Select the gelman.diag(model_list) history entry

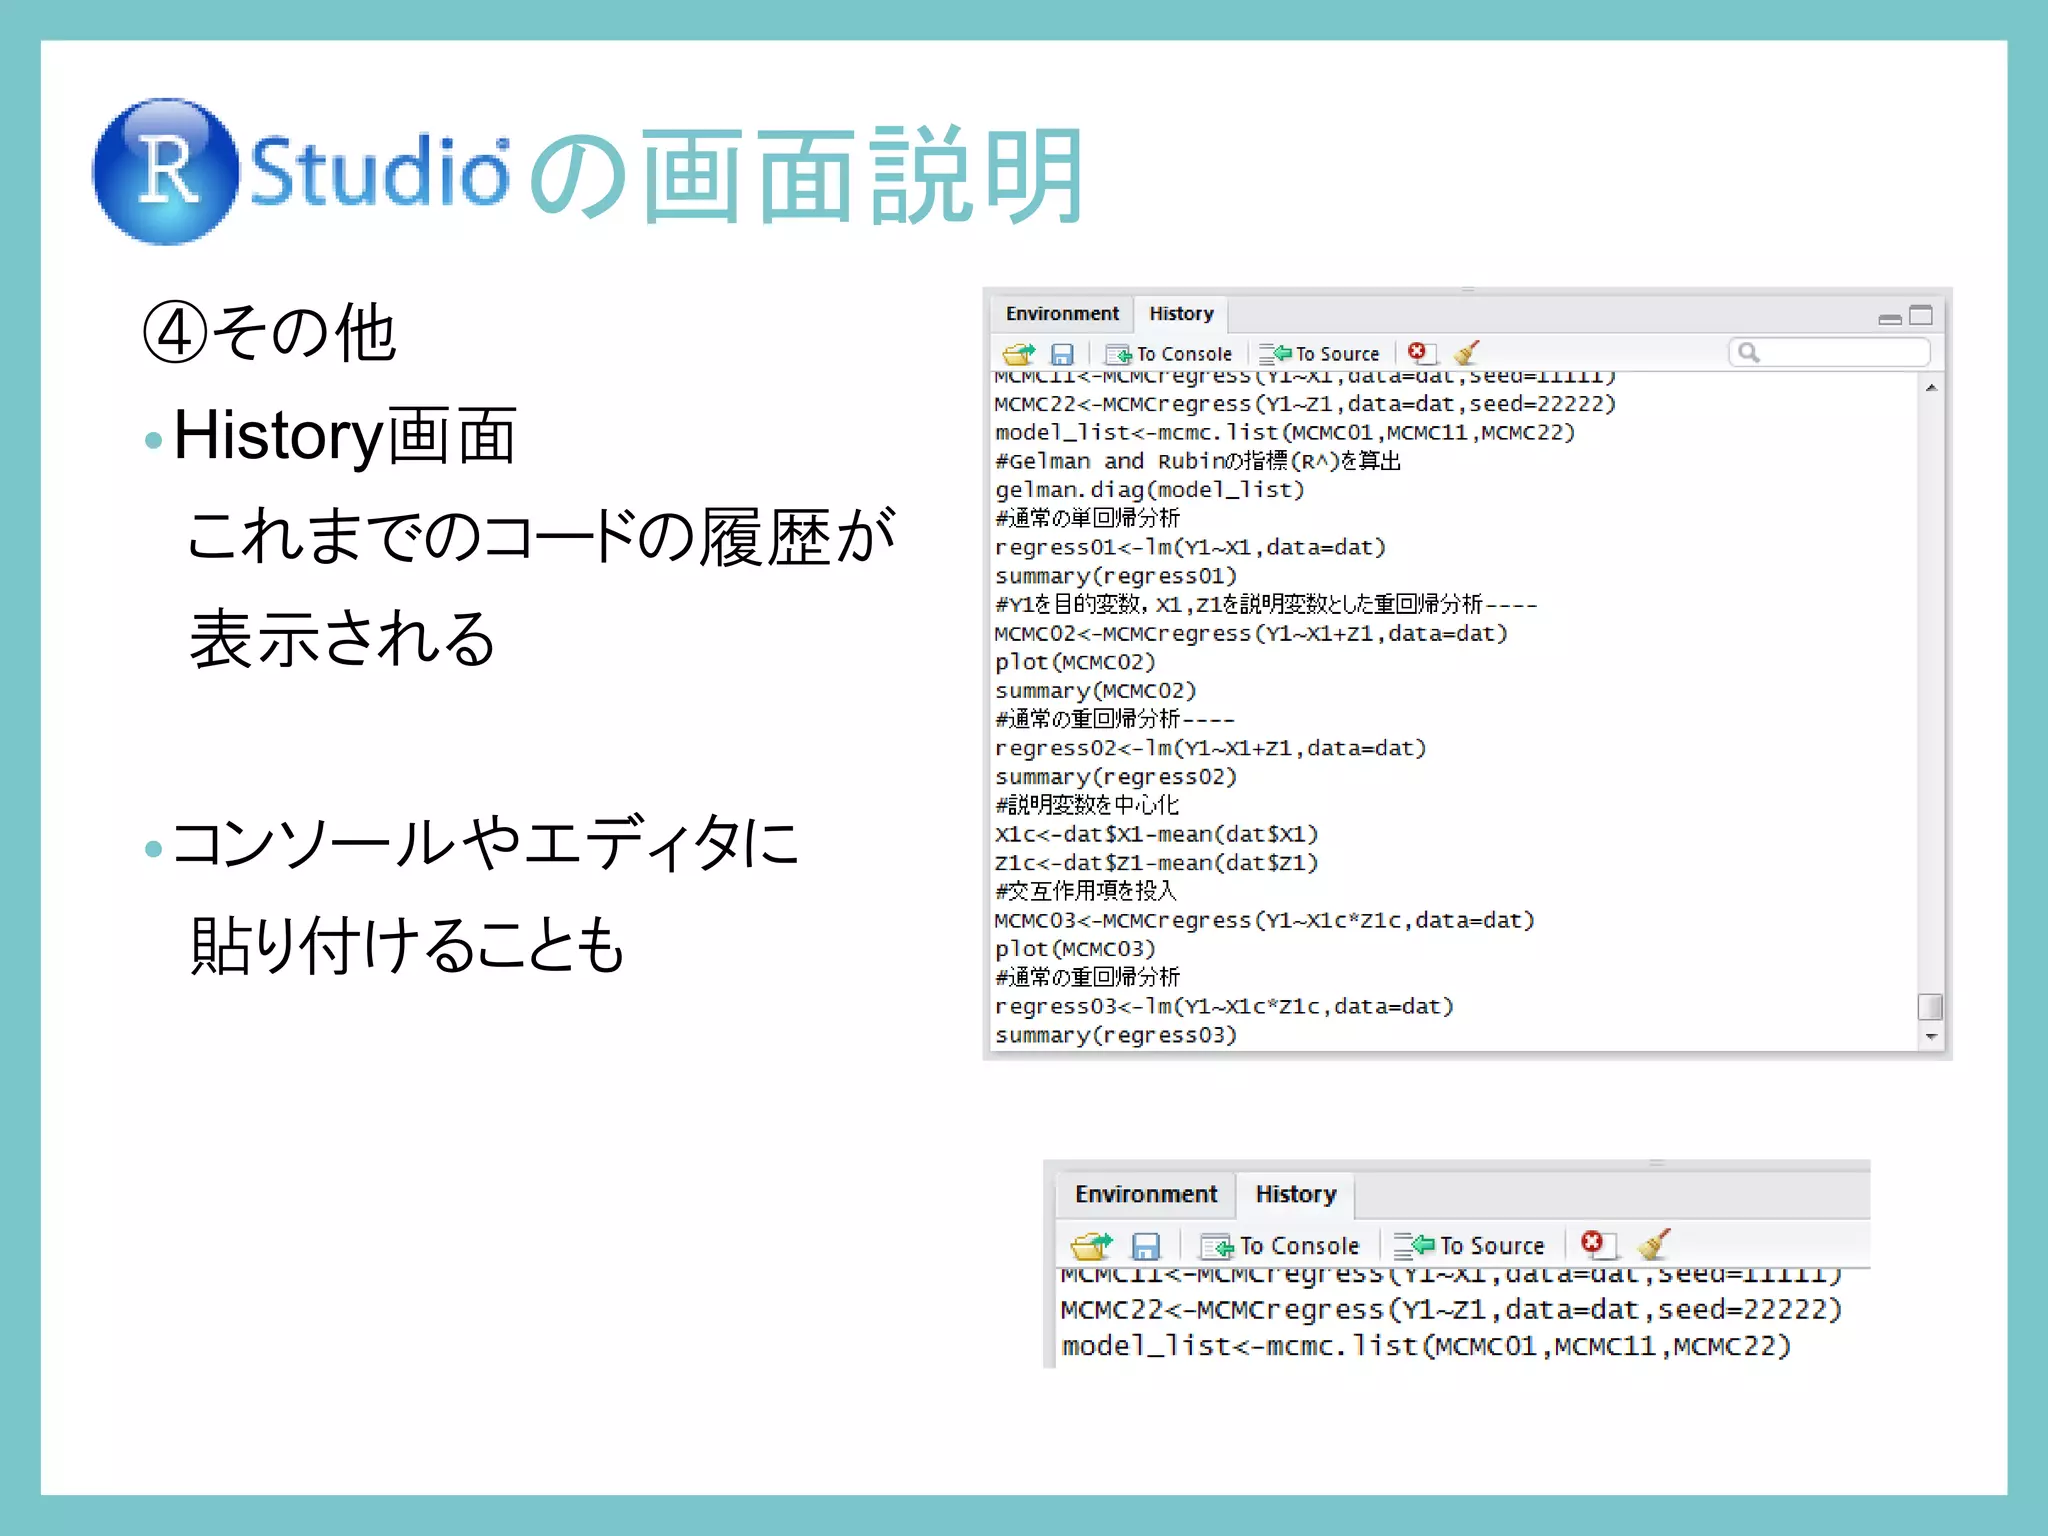(1150, 490)
